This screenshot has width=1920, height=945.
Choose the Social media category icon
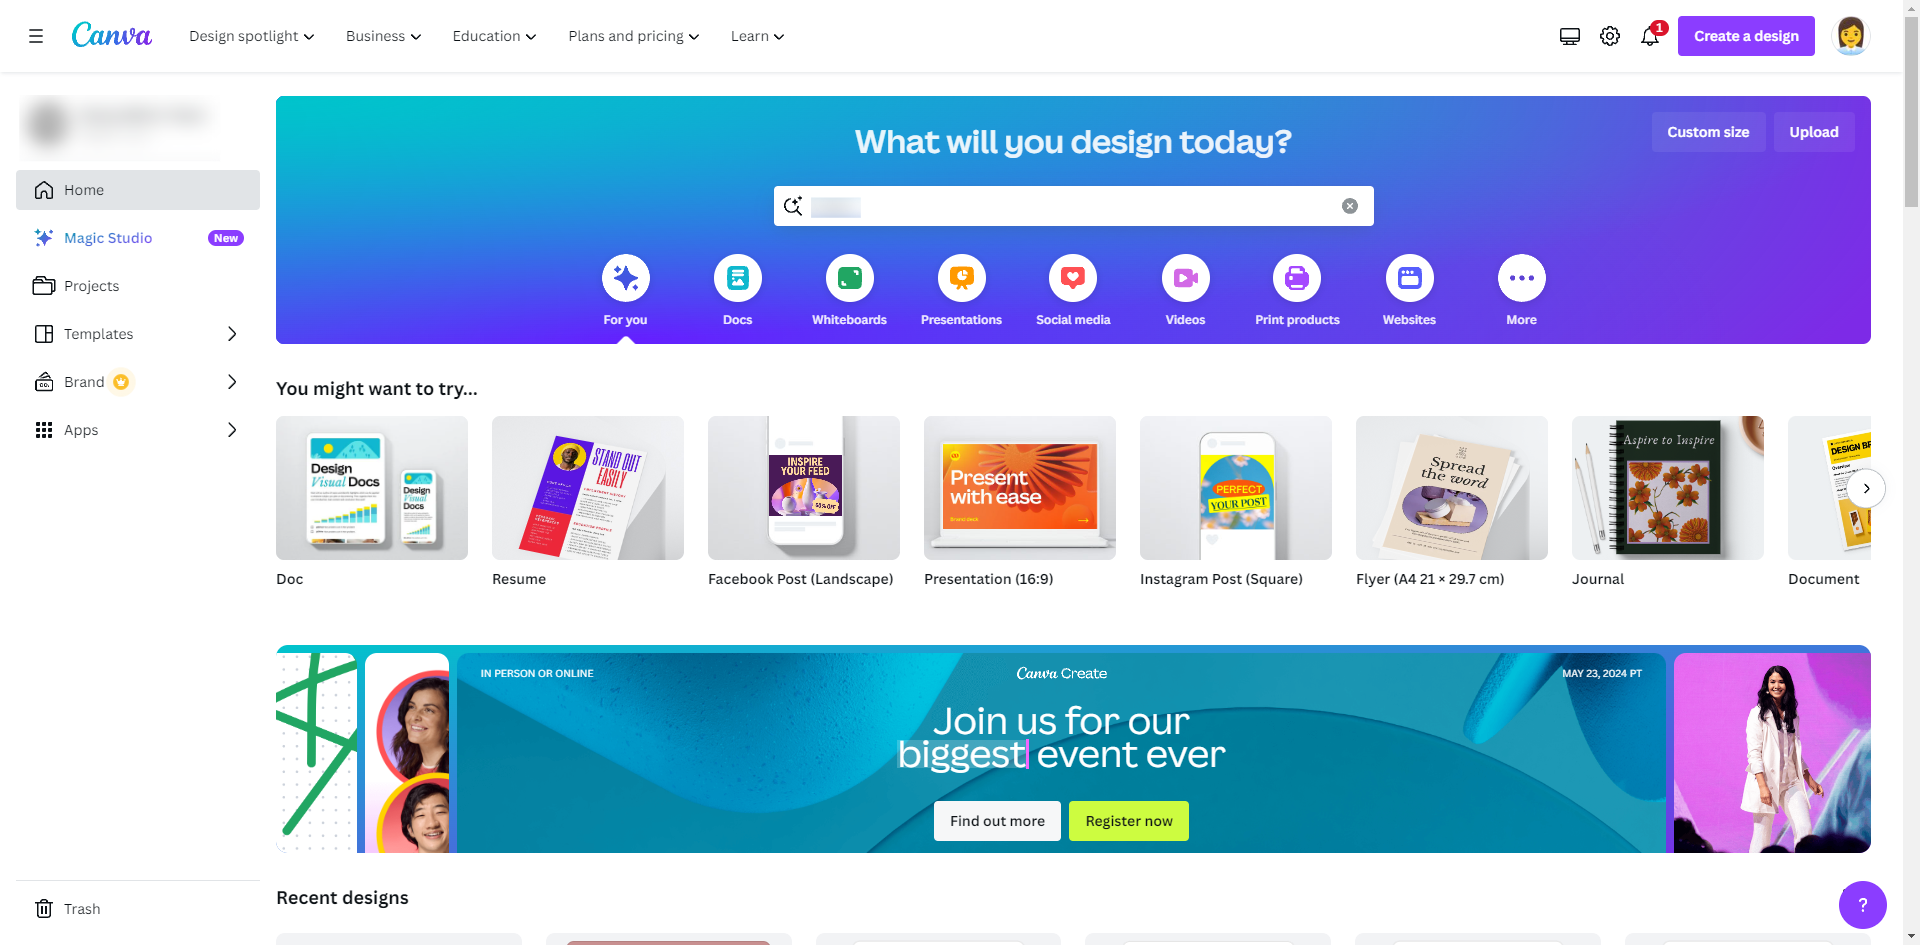click(x=1073, y=278)
